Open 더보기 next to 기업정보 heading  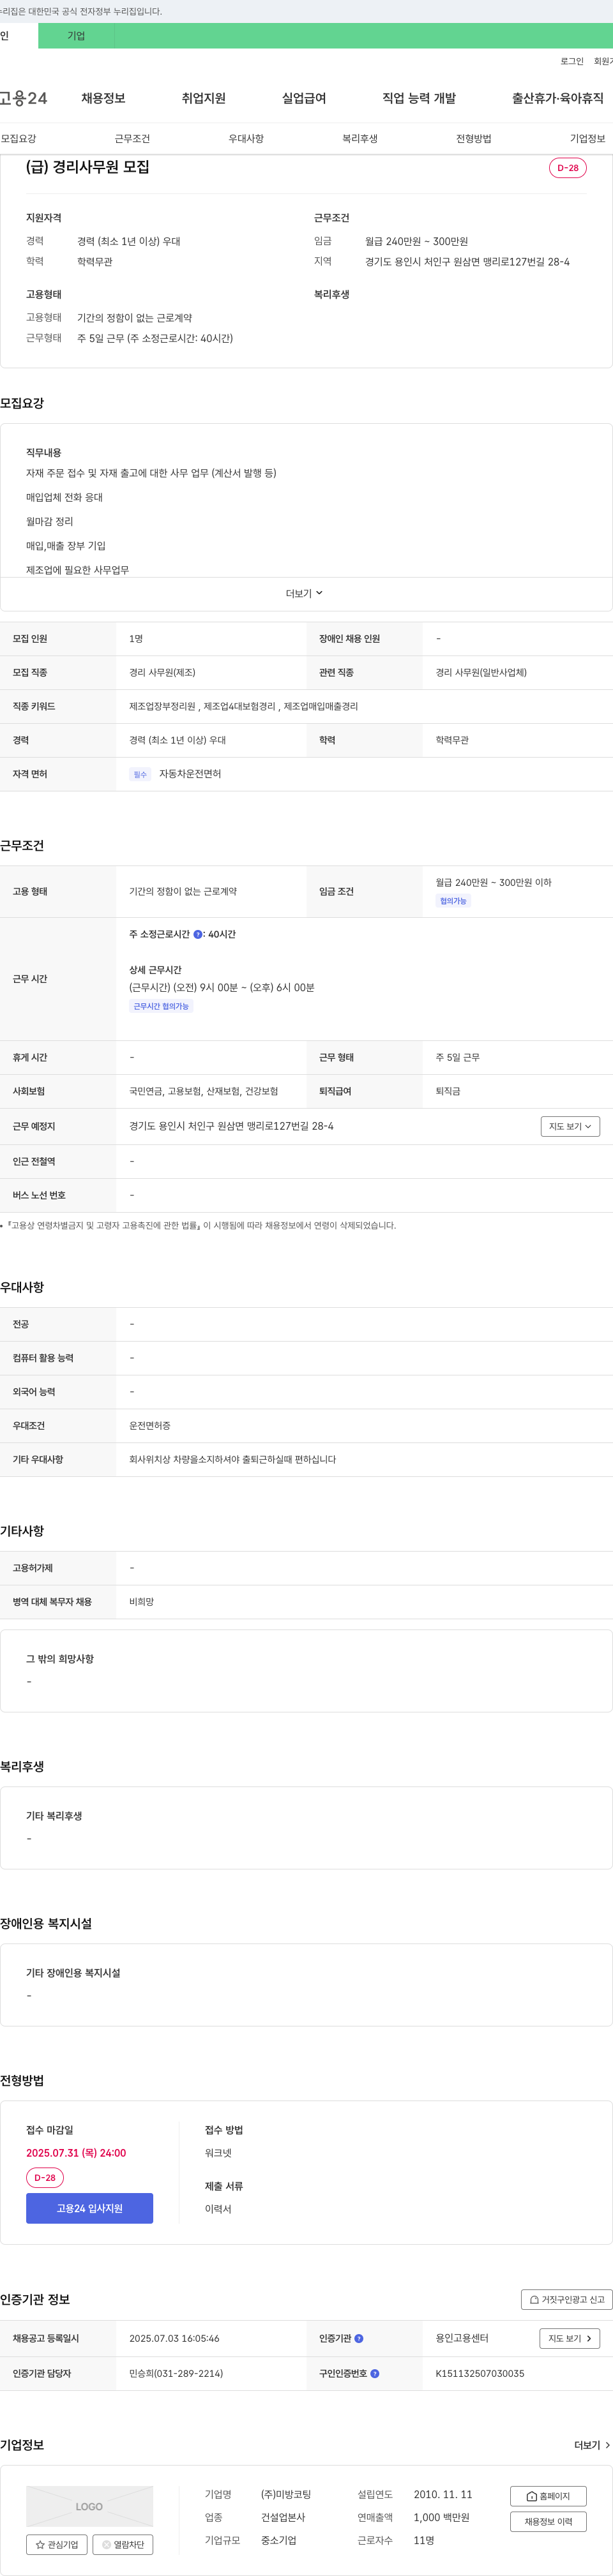click(x=592, y=2445)
